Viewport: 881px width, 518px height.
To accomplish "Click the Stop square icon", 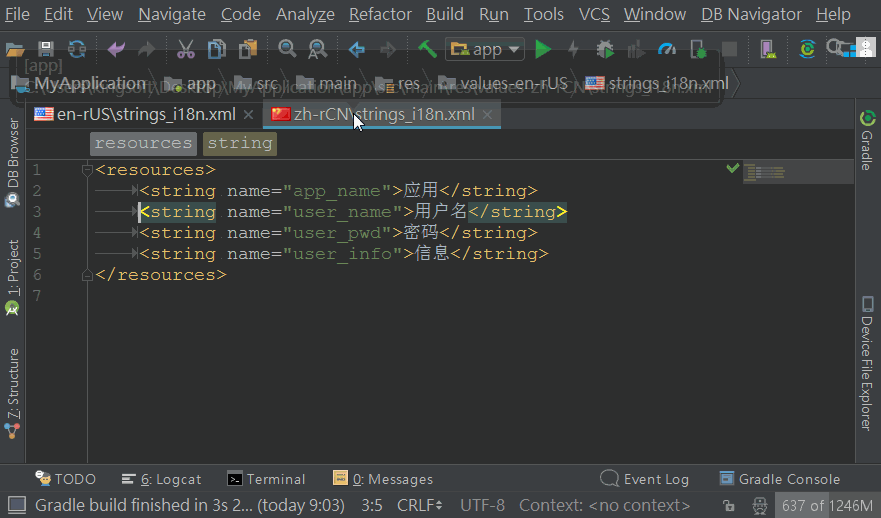I will 729,49.
